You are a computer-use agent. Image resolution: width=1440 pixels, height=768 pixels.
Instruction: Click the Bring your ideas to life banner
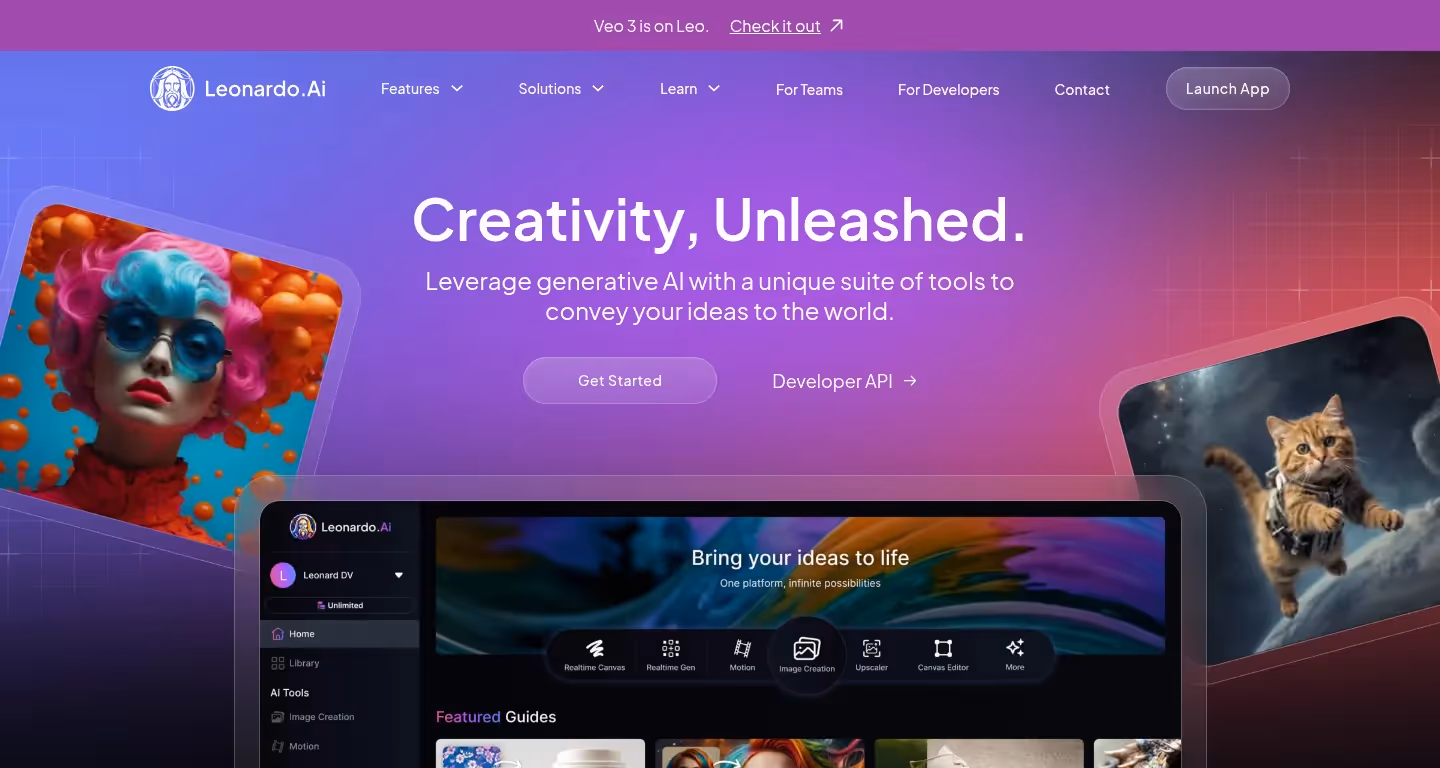[x=800, y=585]
